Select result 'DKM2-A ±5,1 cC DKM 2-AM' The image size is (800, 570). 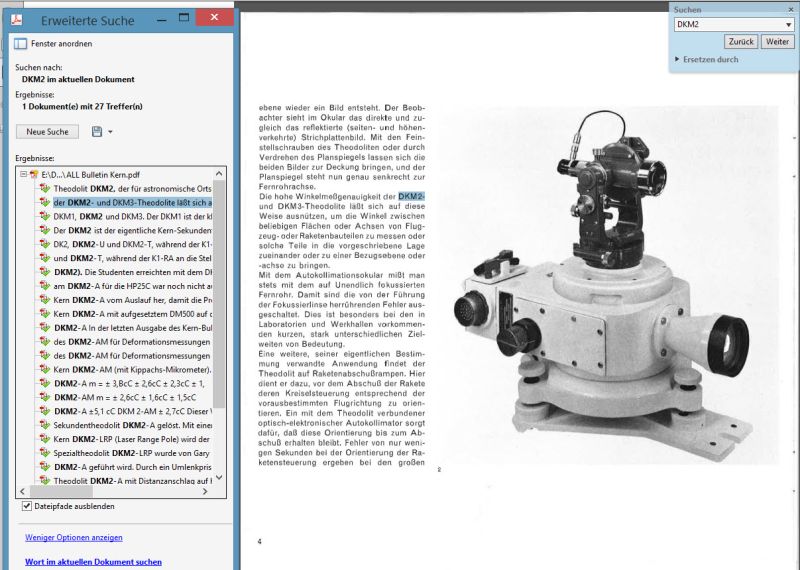(133, 411)
